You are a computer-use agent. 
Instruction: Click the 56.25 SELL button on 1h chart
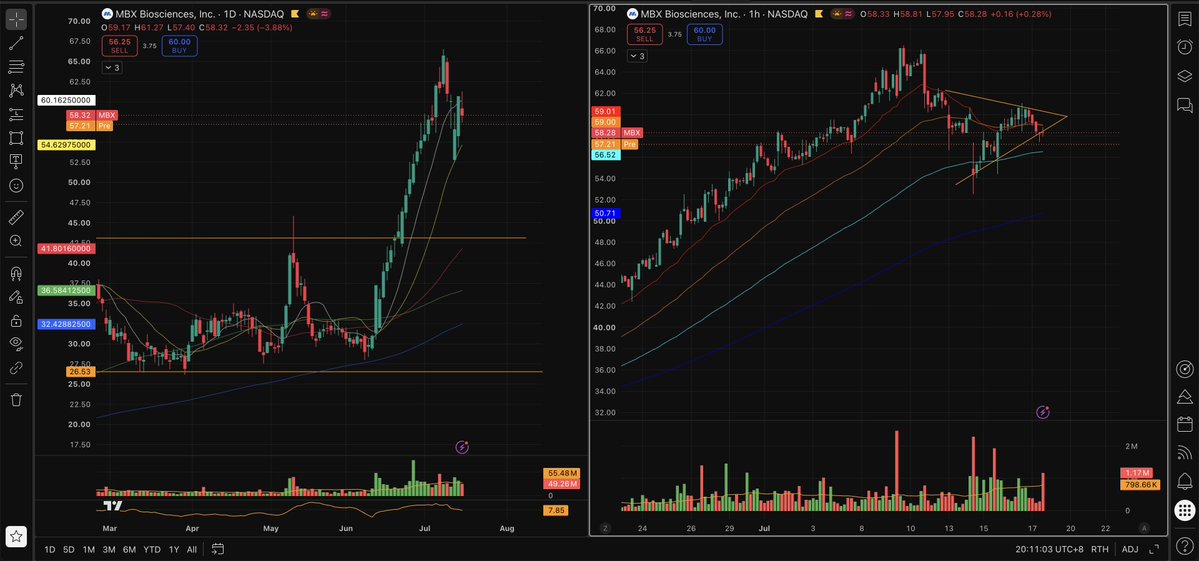645,34
